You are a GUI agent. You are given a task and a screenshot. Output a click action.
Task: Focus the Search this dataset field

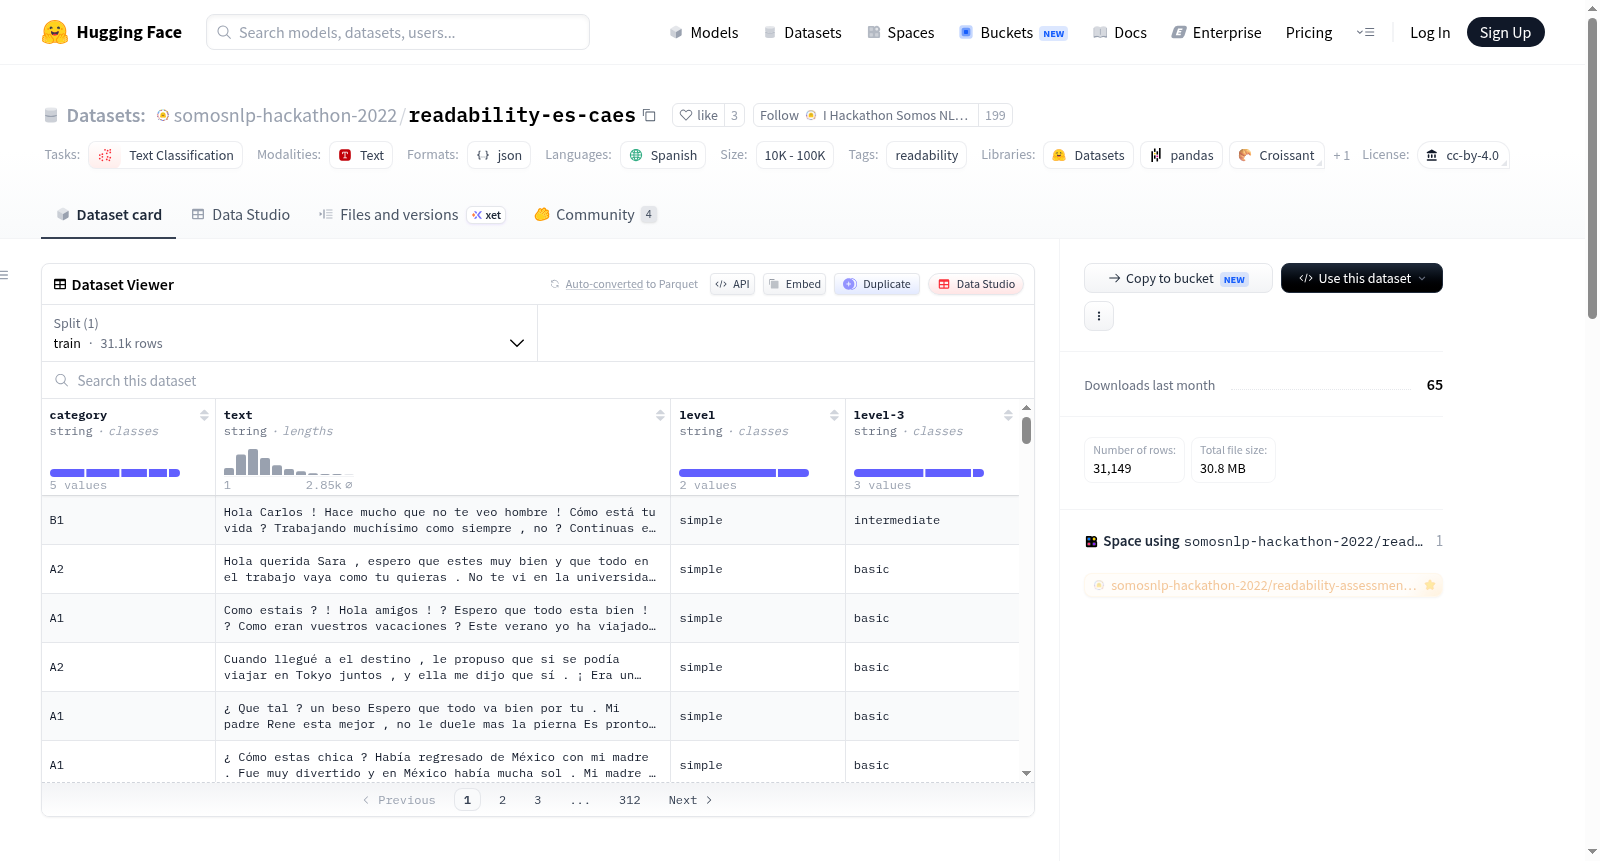[x=538, y=381]
